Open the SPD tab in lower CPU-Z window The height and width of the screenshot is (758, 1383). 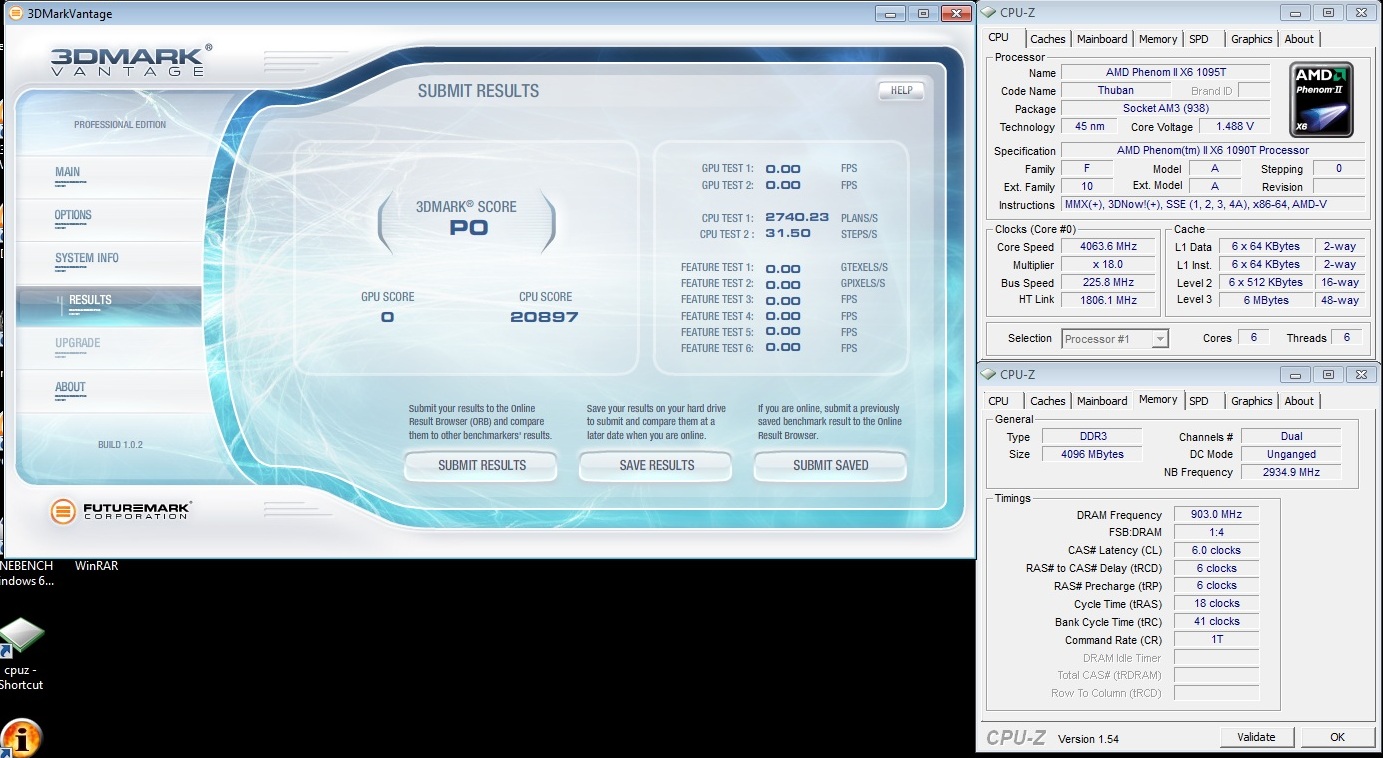pyautogui.click(x=1199, y=401)
